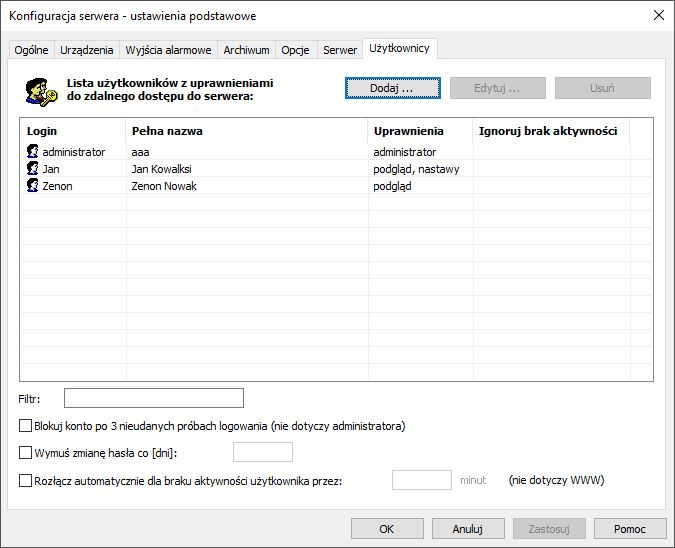The width and height of the screenshot is (675, 548).
Task: Click the Edytuj button
Action: (x=498, y=88)
